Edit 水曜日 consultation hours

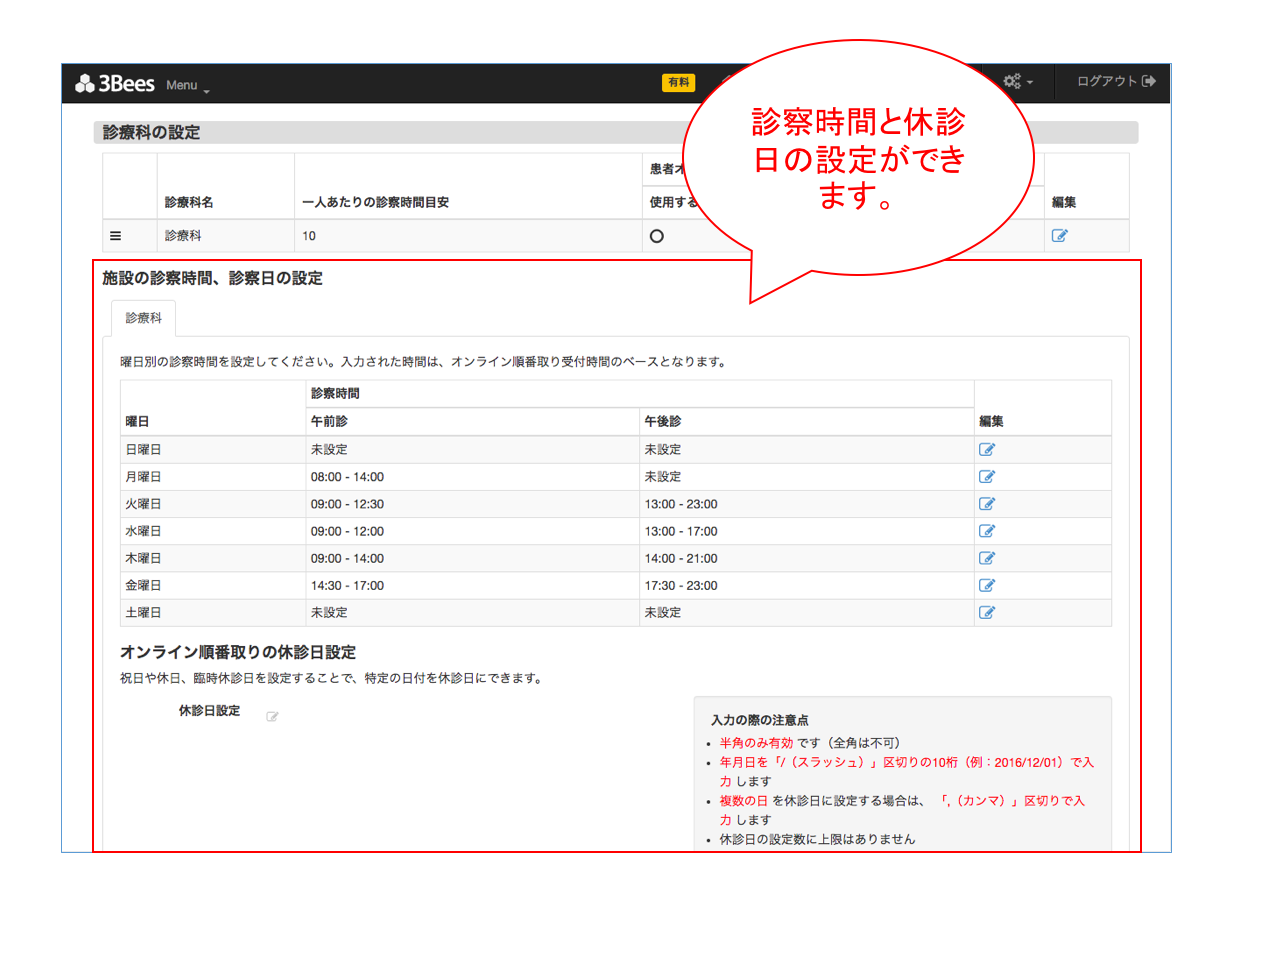coord(987,531)
